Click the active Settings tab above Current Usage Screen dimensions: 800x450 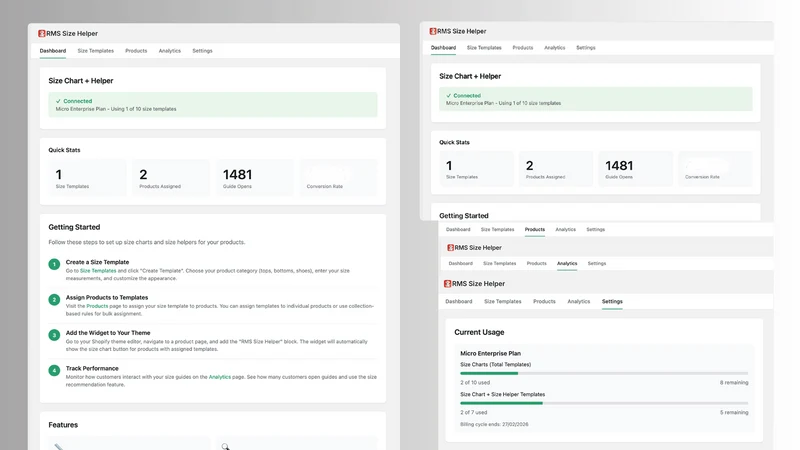(x=612, y=302)
